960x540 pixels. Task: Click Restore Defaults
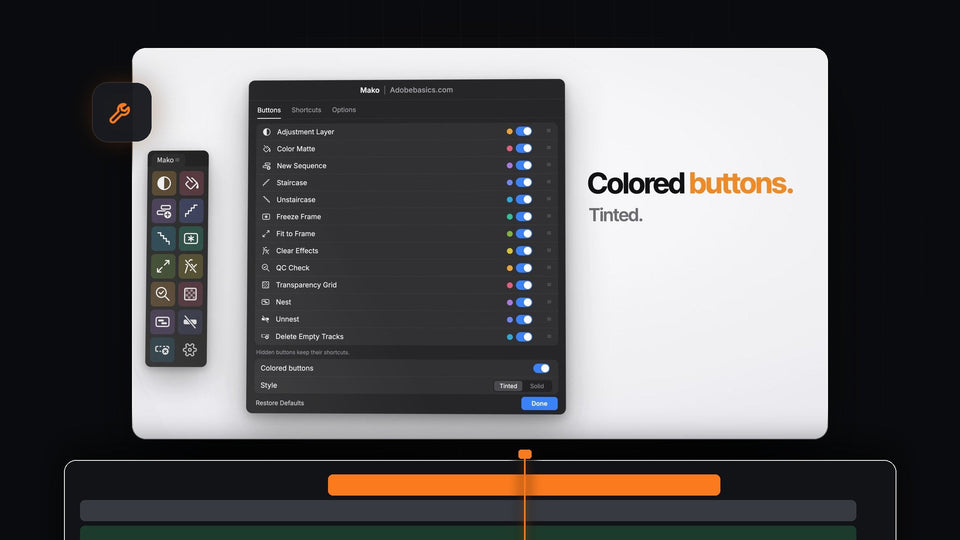click(x=280, y=403)
